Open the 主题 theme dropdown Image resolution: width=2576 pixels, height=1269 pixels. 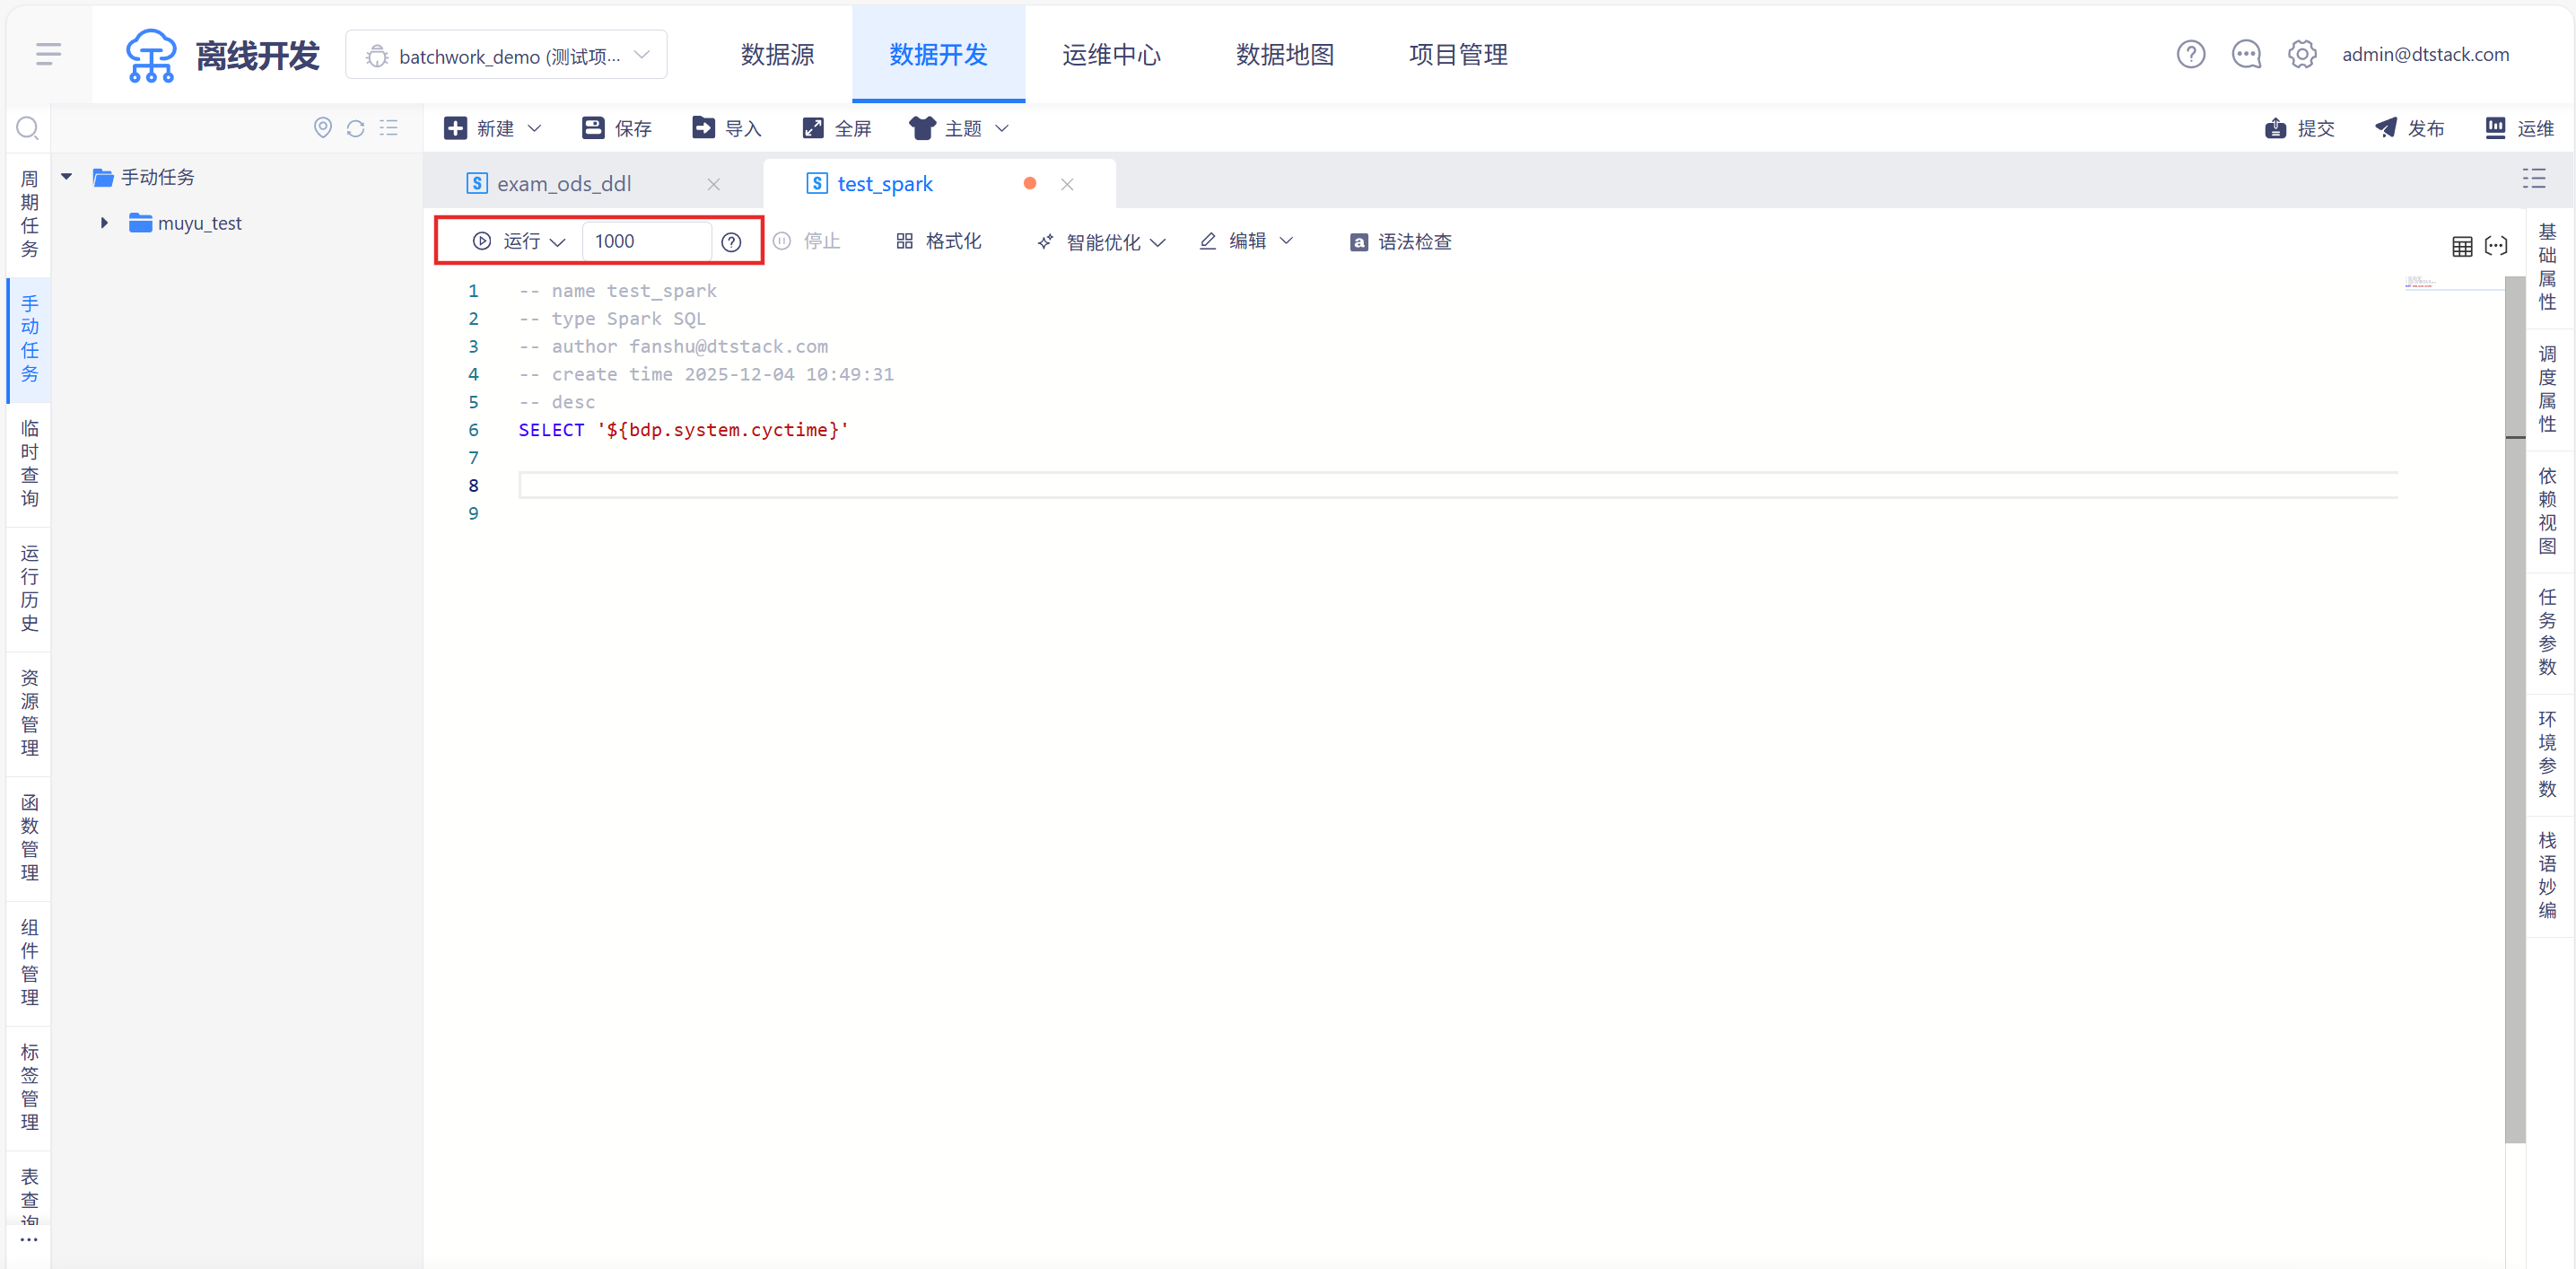pyautogui.click(x=960, y=128)
